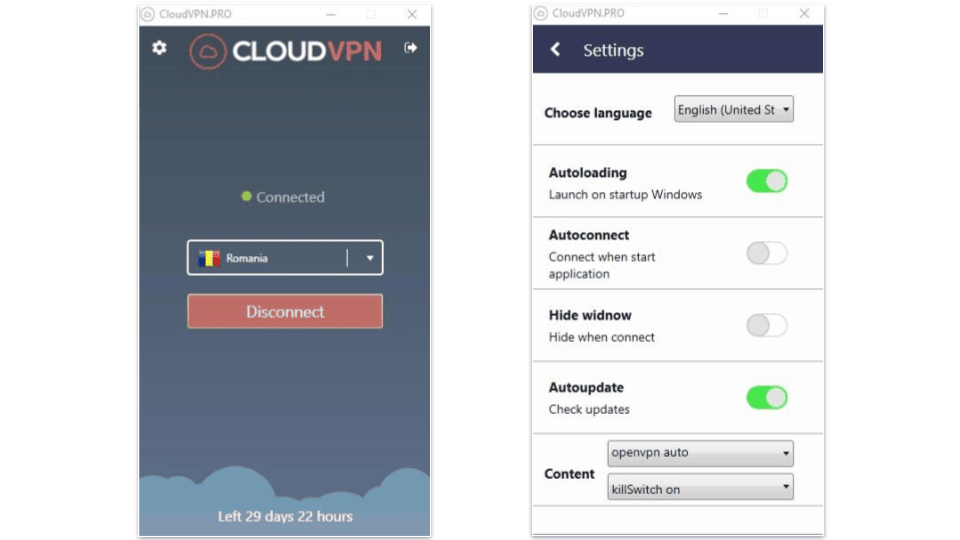Turn on the Hide window toggle

(x=767, y=325)
